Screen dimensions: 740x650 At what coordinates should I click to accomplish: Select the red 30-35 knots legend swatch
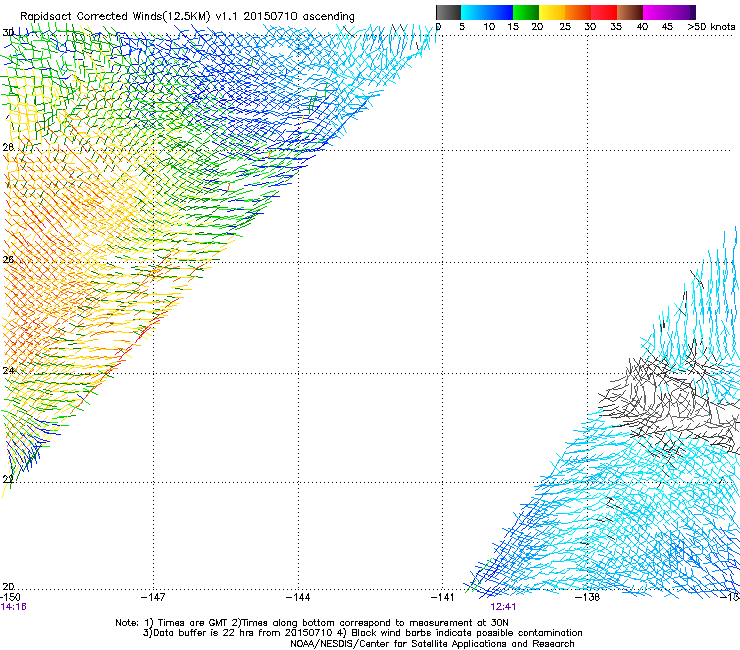[x=604, y=12]
